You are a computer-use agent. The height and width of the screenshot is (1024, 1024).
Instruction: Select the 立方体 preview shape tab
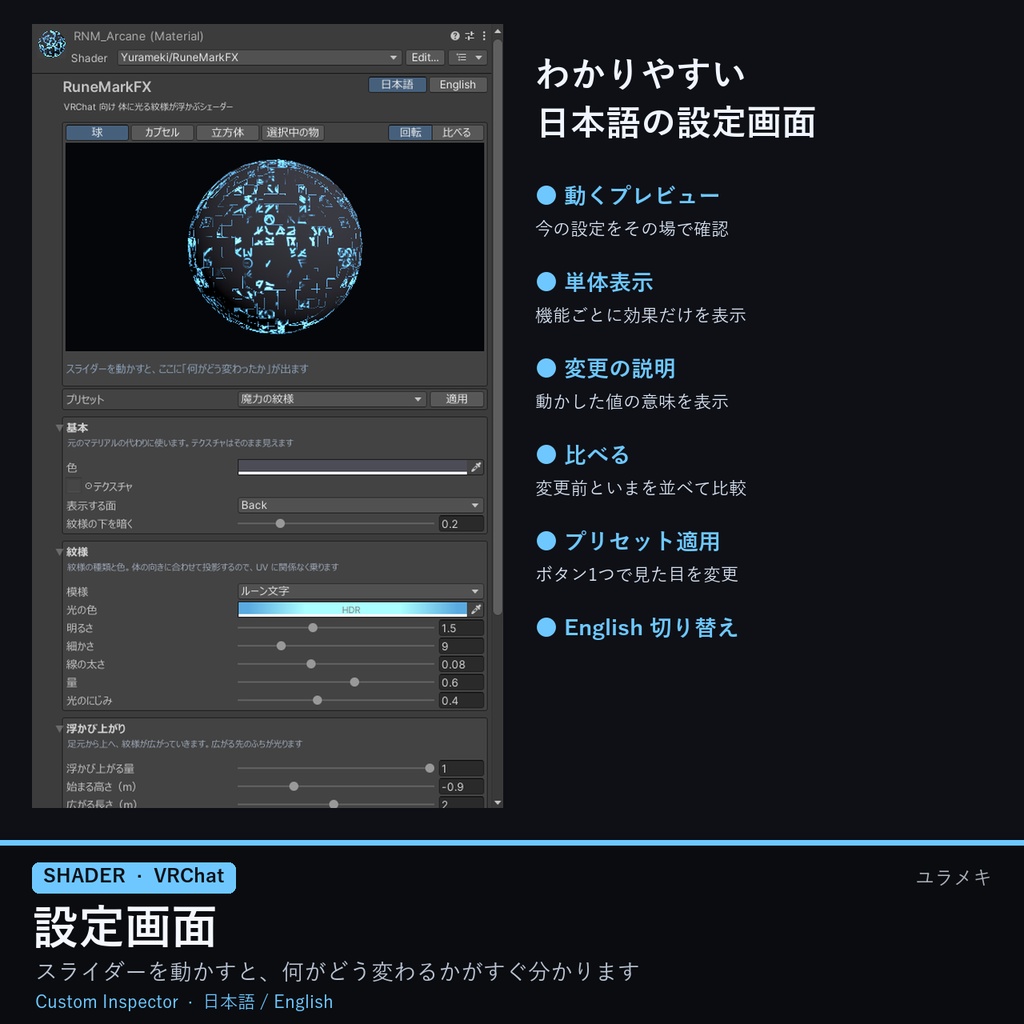227,133
